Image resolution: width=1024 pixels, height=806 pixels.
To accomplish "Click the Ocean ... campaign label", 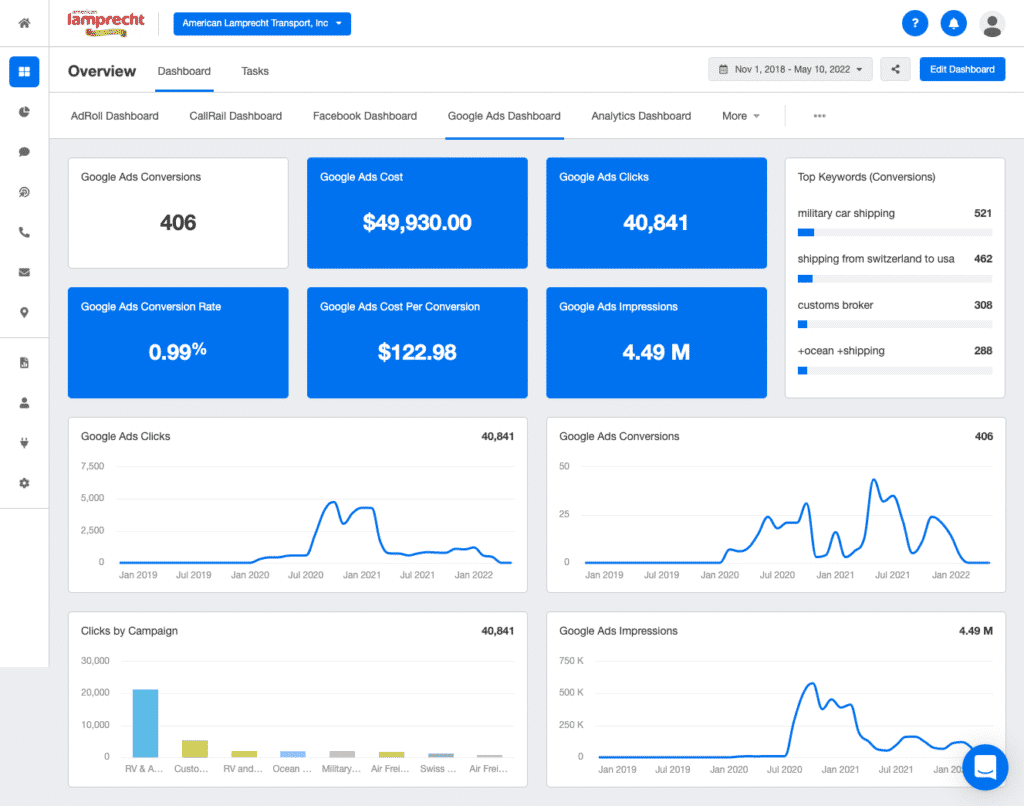I will point(292,769).
